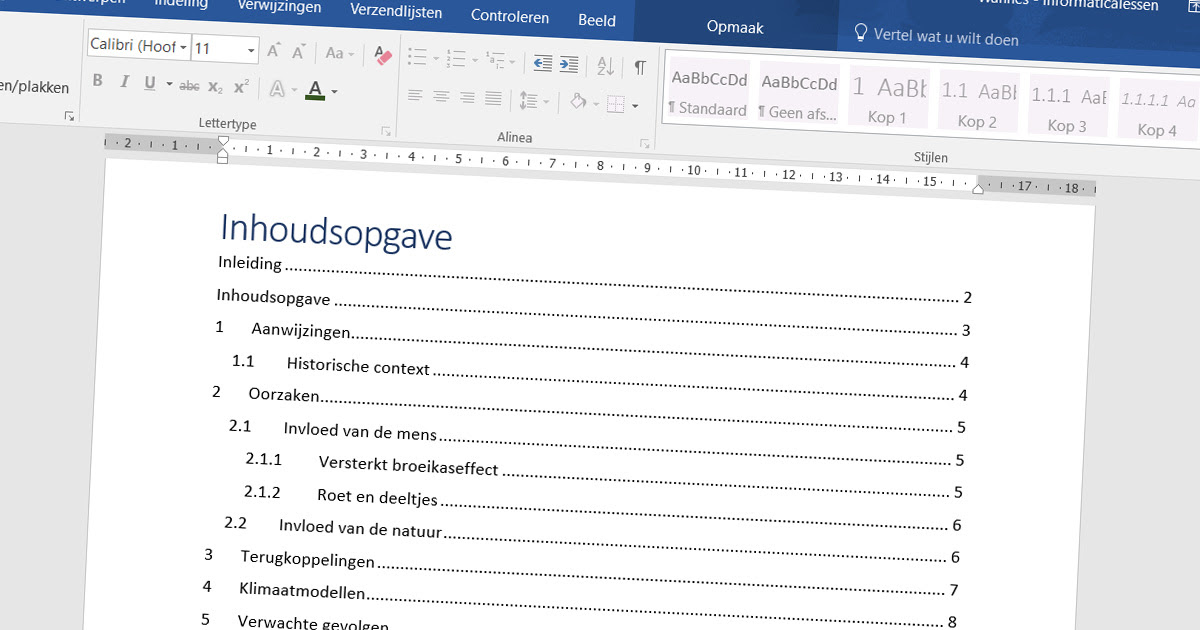The image size is (1200, 630).
Task: Open the Alinea dialog launcher
Action: point(645,144)
